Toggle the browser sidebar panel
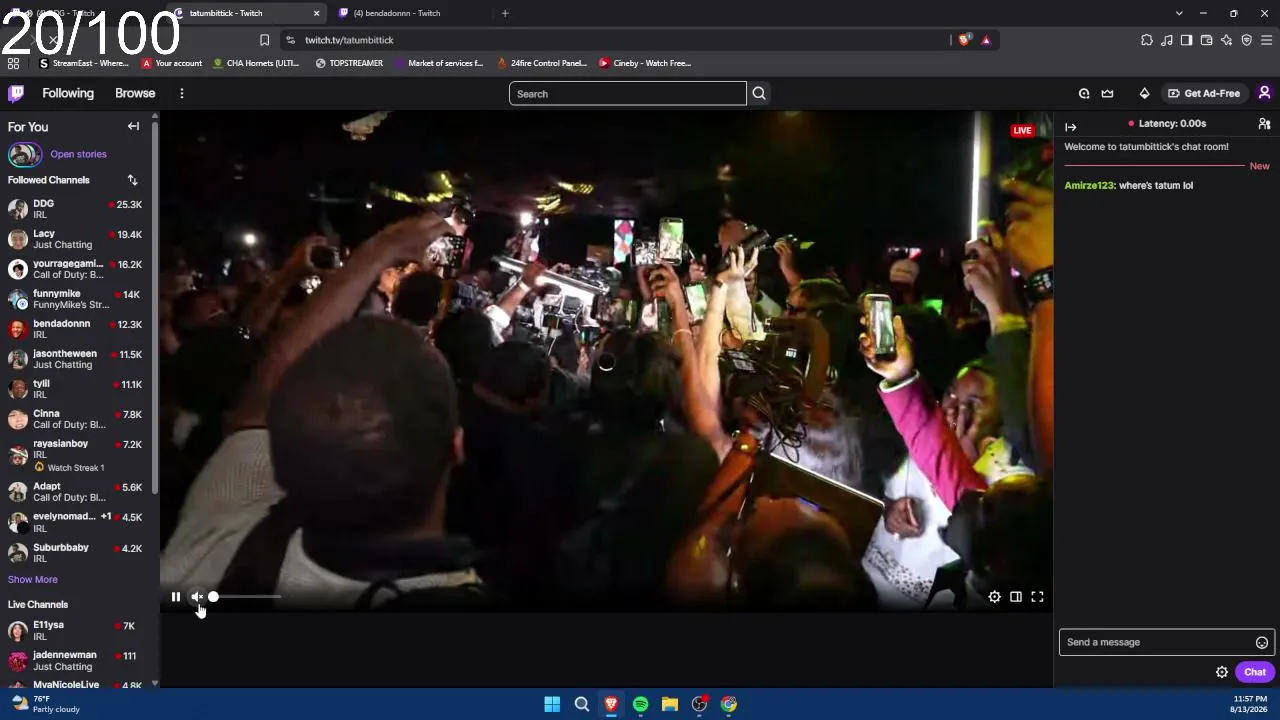Viewport: 1280px width, 720px height. point(1186,40)
